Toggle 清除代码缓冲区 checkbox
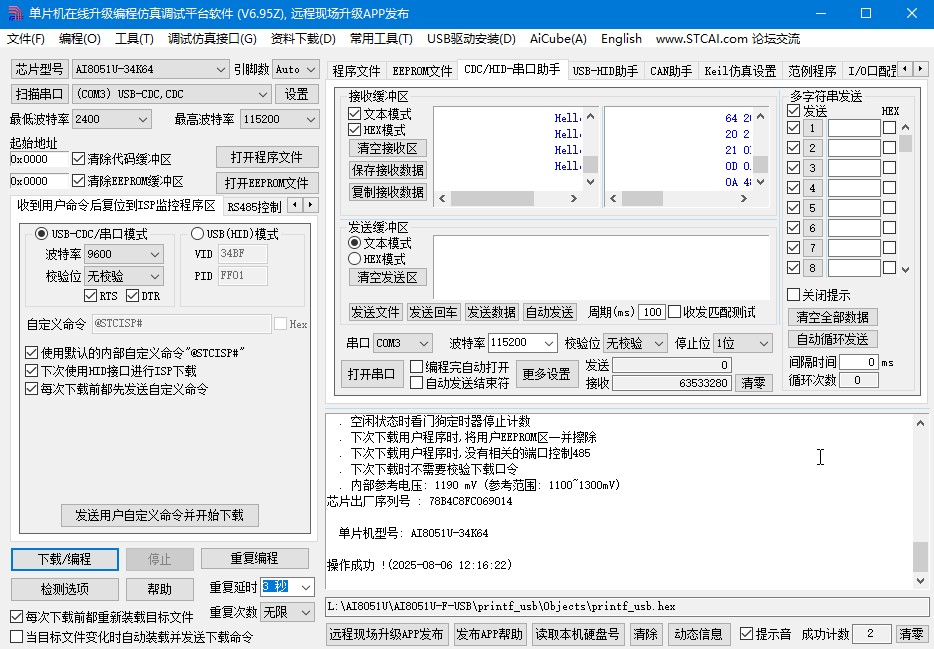The width and height of the screenshot is (934, 649). pyautogui.click(x=78, y=159)
